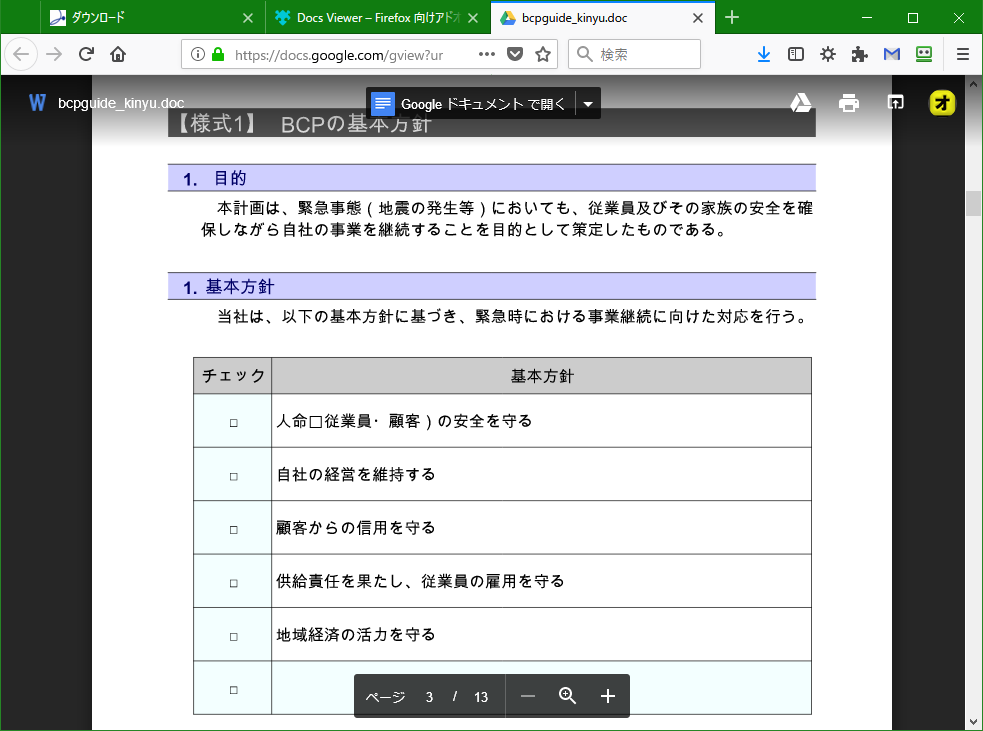Open the page actions three-dot menu
Image resolution: width=983 pixels, height=731 pixels.
tap(486, 55)
